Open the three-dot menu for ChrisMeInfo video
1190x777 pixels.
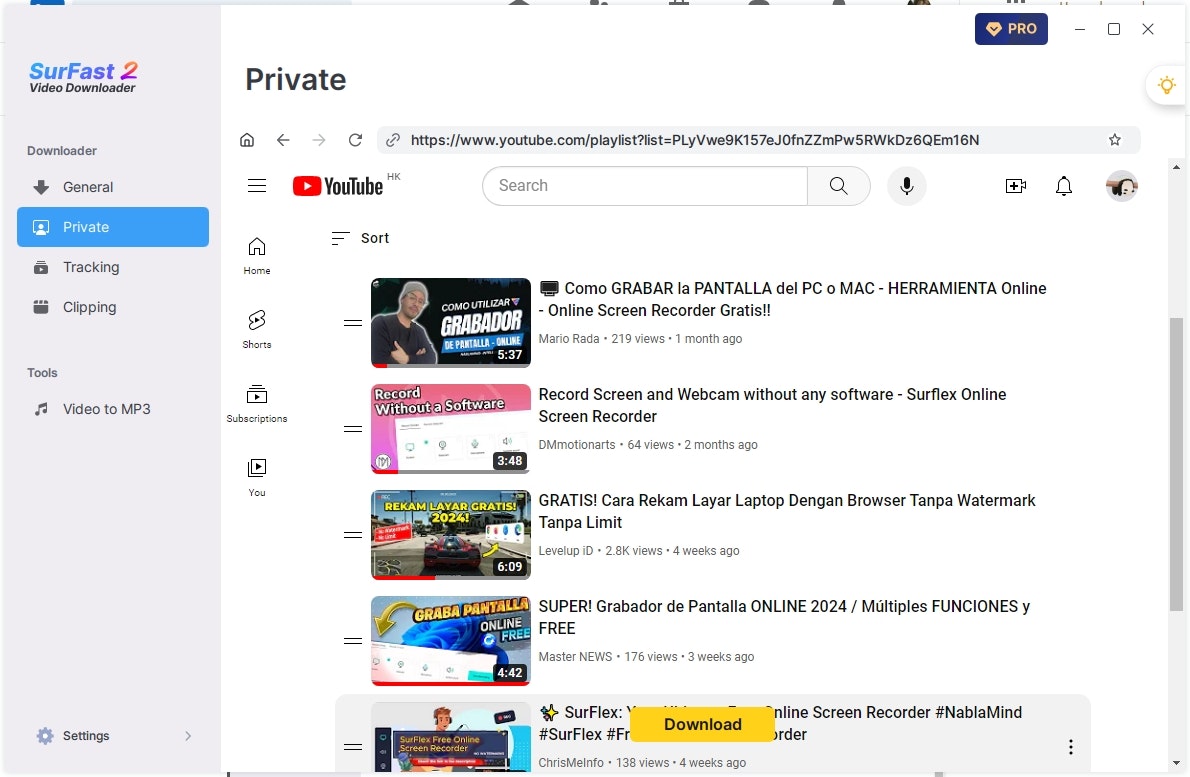pos(1070,747)
